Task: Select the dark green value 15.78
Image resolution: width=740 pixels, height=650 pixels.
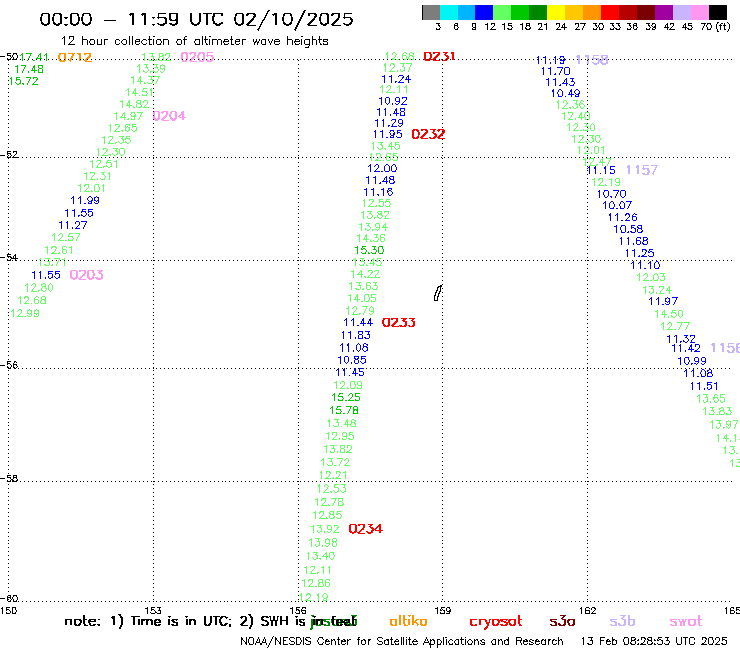Action: coord(344,410)
